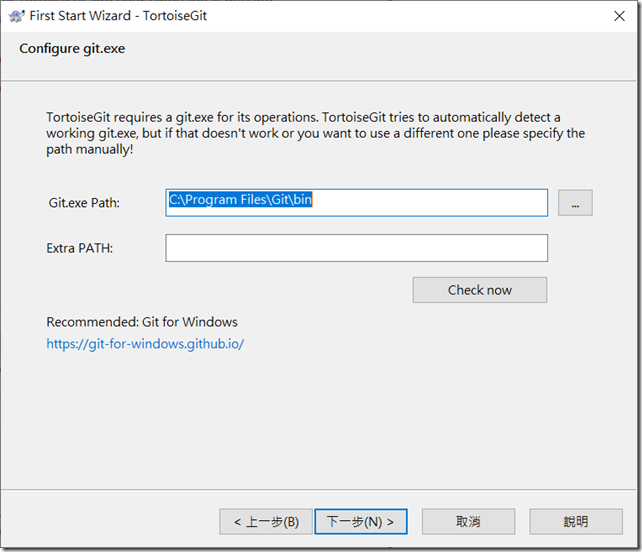
Task: Open help via the 說明 button
Action: coord(576,522)
